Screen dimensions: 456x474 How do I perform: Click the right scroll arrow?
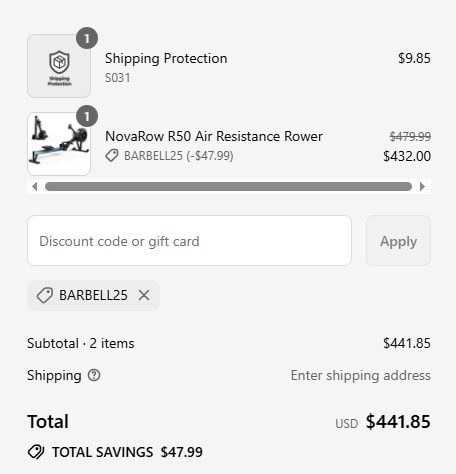(422, 187)
